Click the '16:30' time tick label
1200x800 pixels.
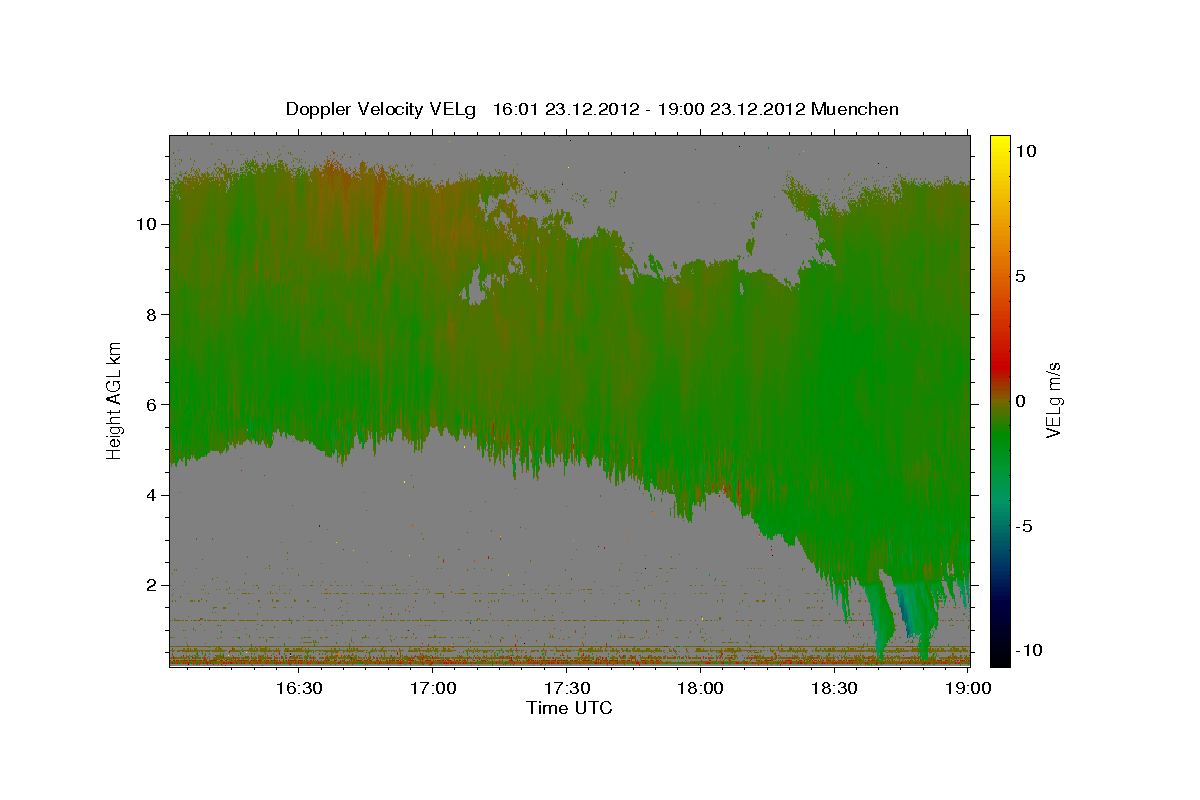(299, 688)
